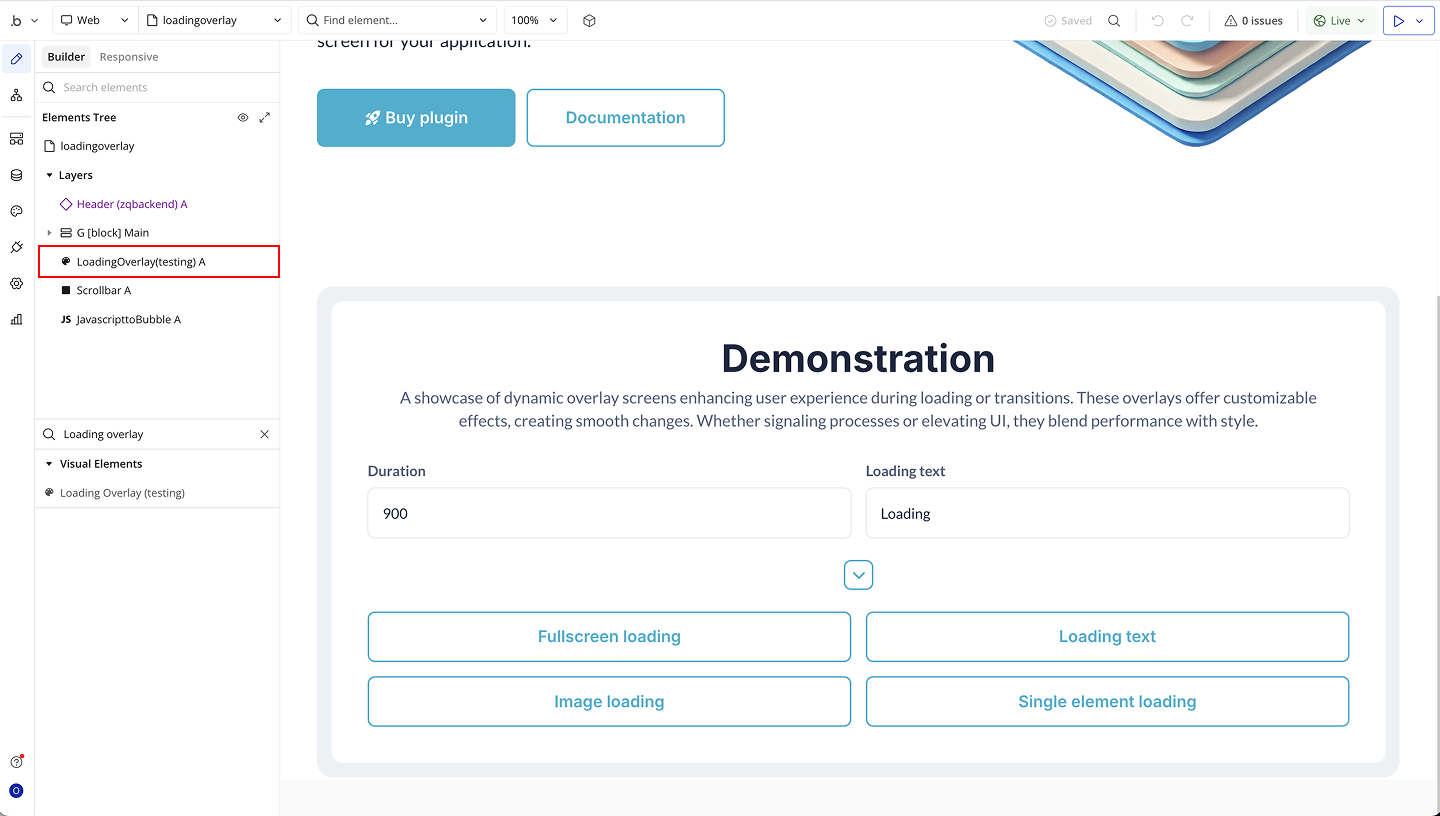Click the Elements Tree title
The width and height of the screenshot is (1440, 816).
79,117
